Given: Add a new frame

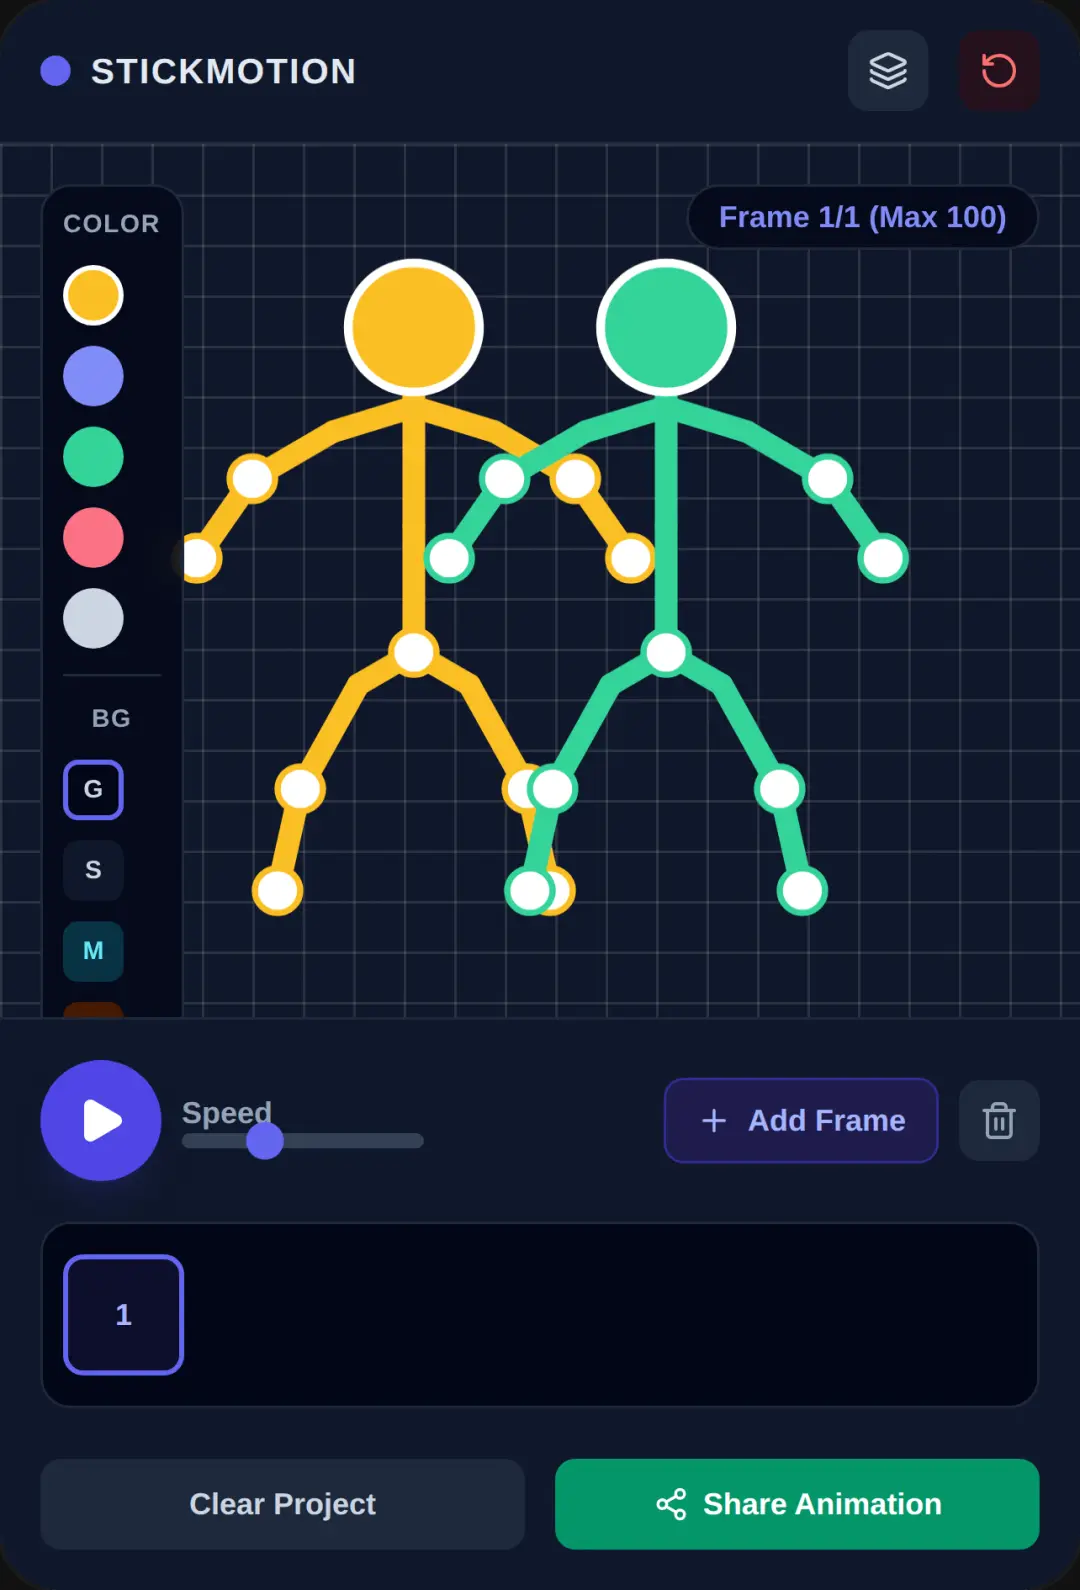Looking at the screenshot, I should pos(801,1120).
